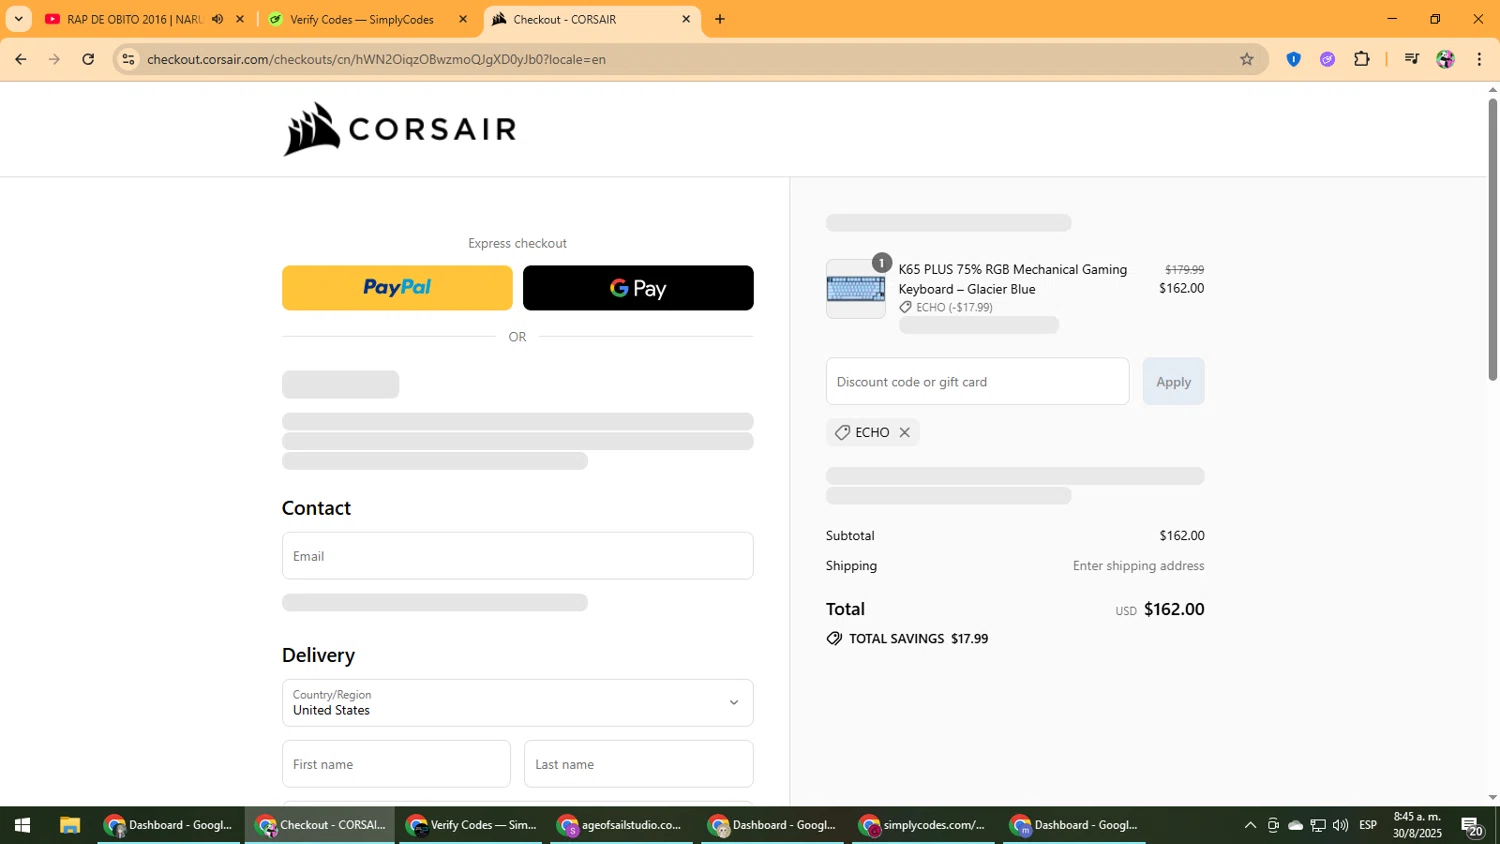The image size is (1500, 844).
Task: Click the page vertical scrollbar
Action: pos(1492,239)
